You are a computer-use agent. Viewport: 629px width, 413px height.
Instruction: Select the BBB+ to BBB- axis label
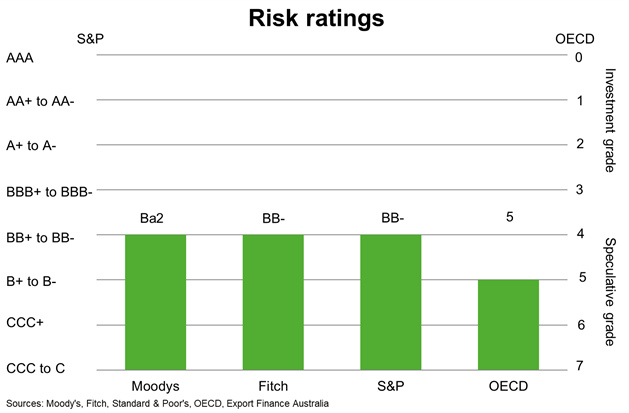coord(49,192)
